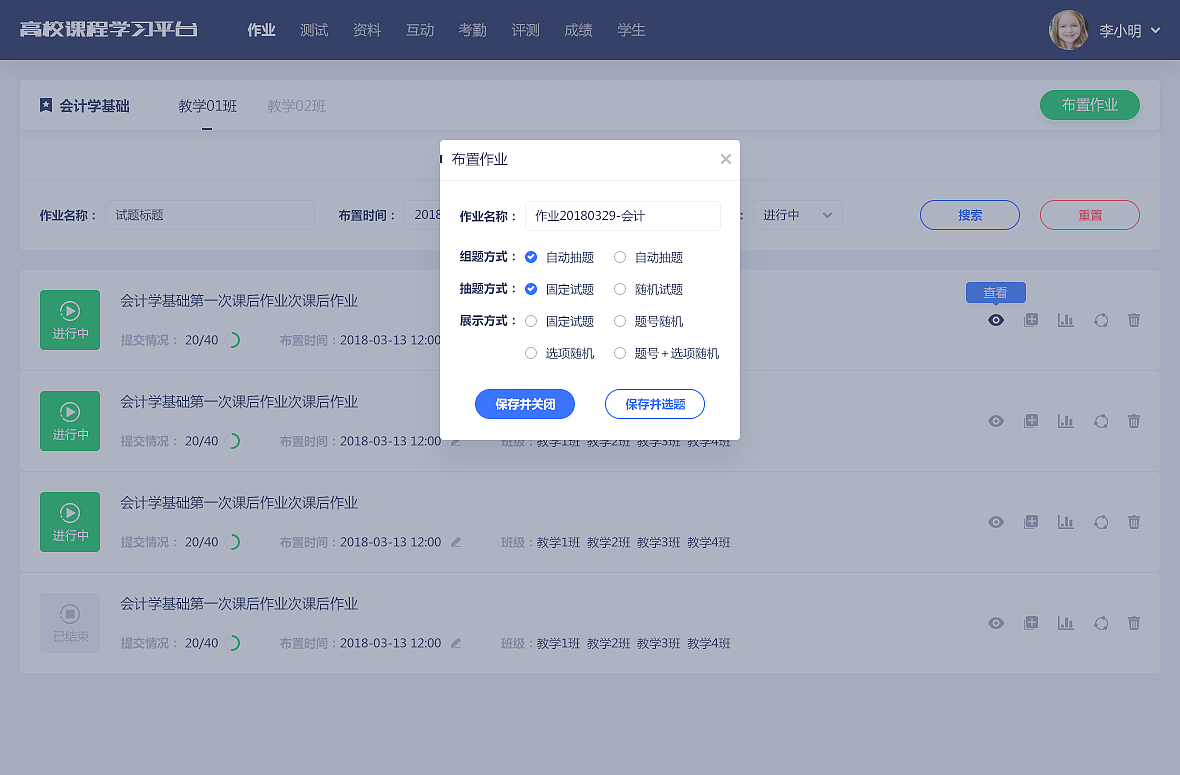Image resolution: width=1180 pixels, height=775 pixels.
Task: Click the 保存并关闭 button
Action: point(525,404)
